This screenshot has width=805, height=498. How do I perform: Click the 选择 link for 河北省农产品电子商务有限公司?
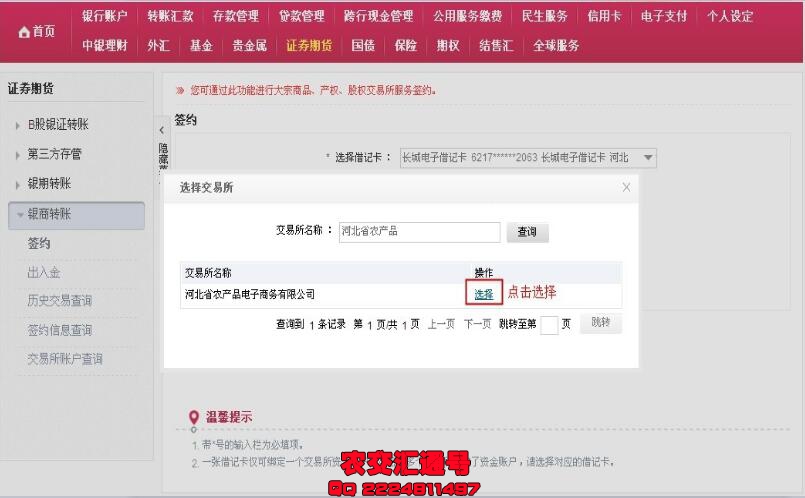tap(484, 294)
